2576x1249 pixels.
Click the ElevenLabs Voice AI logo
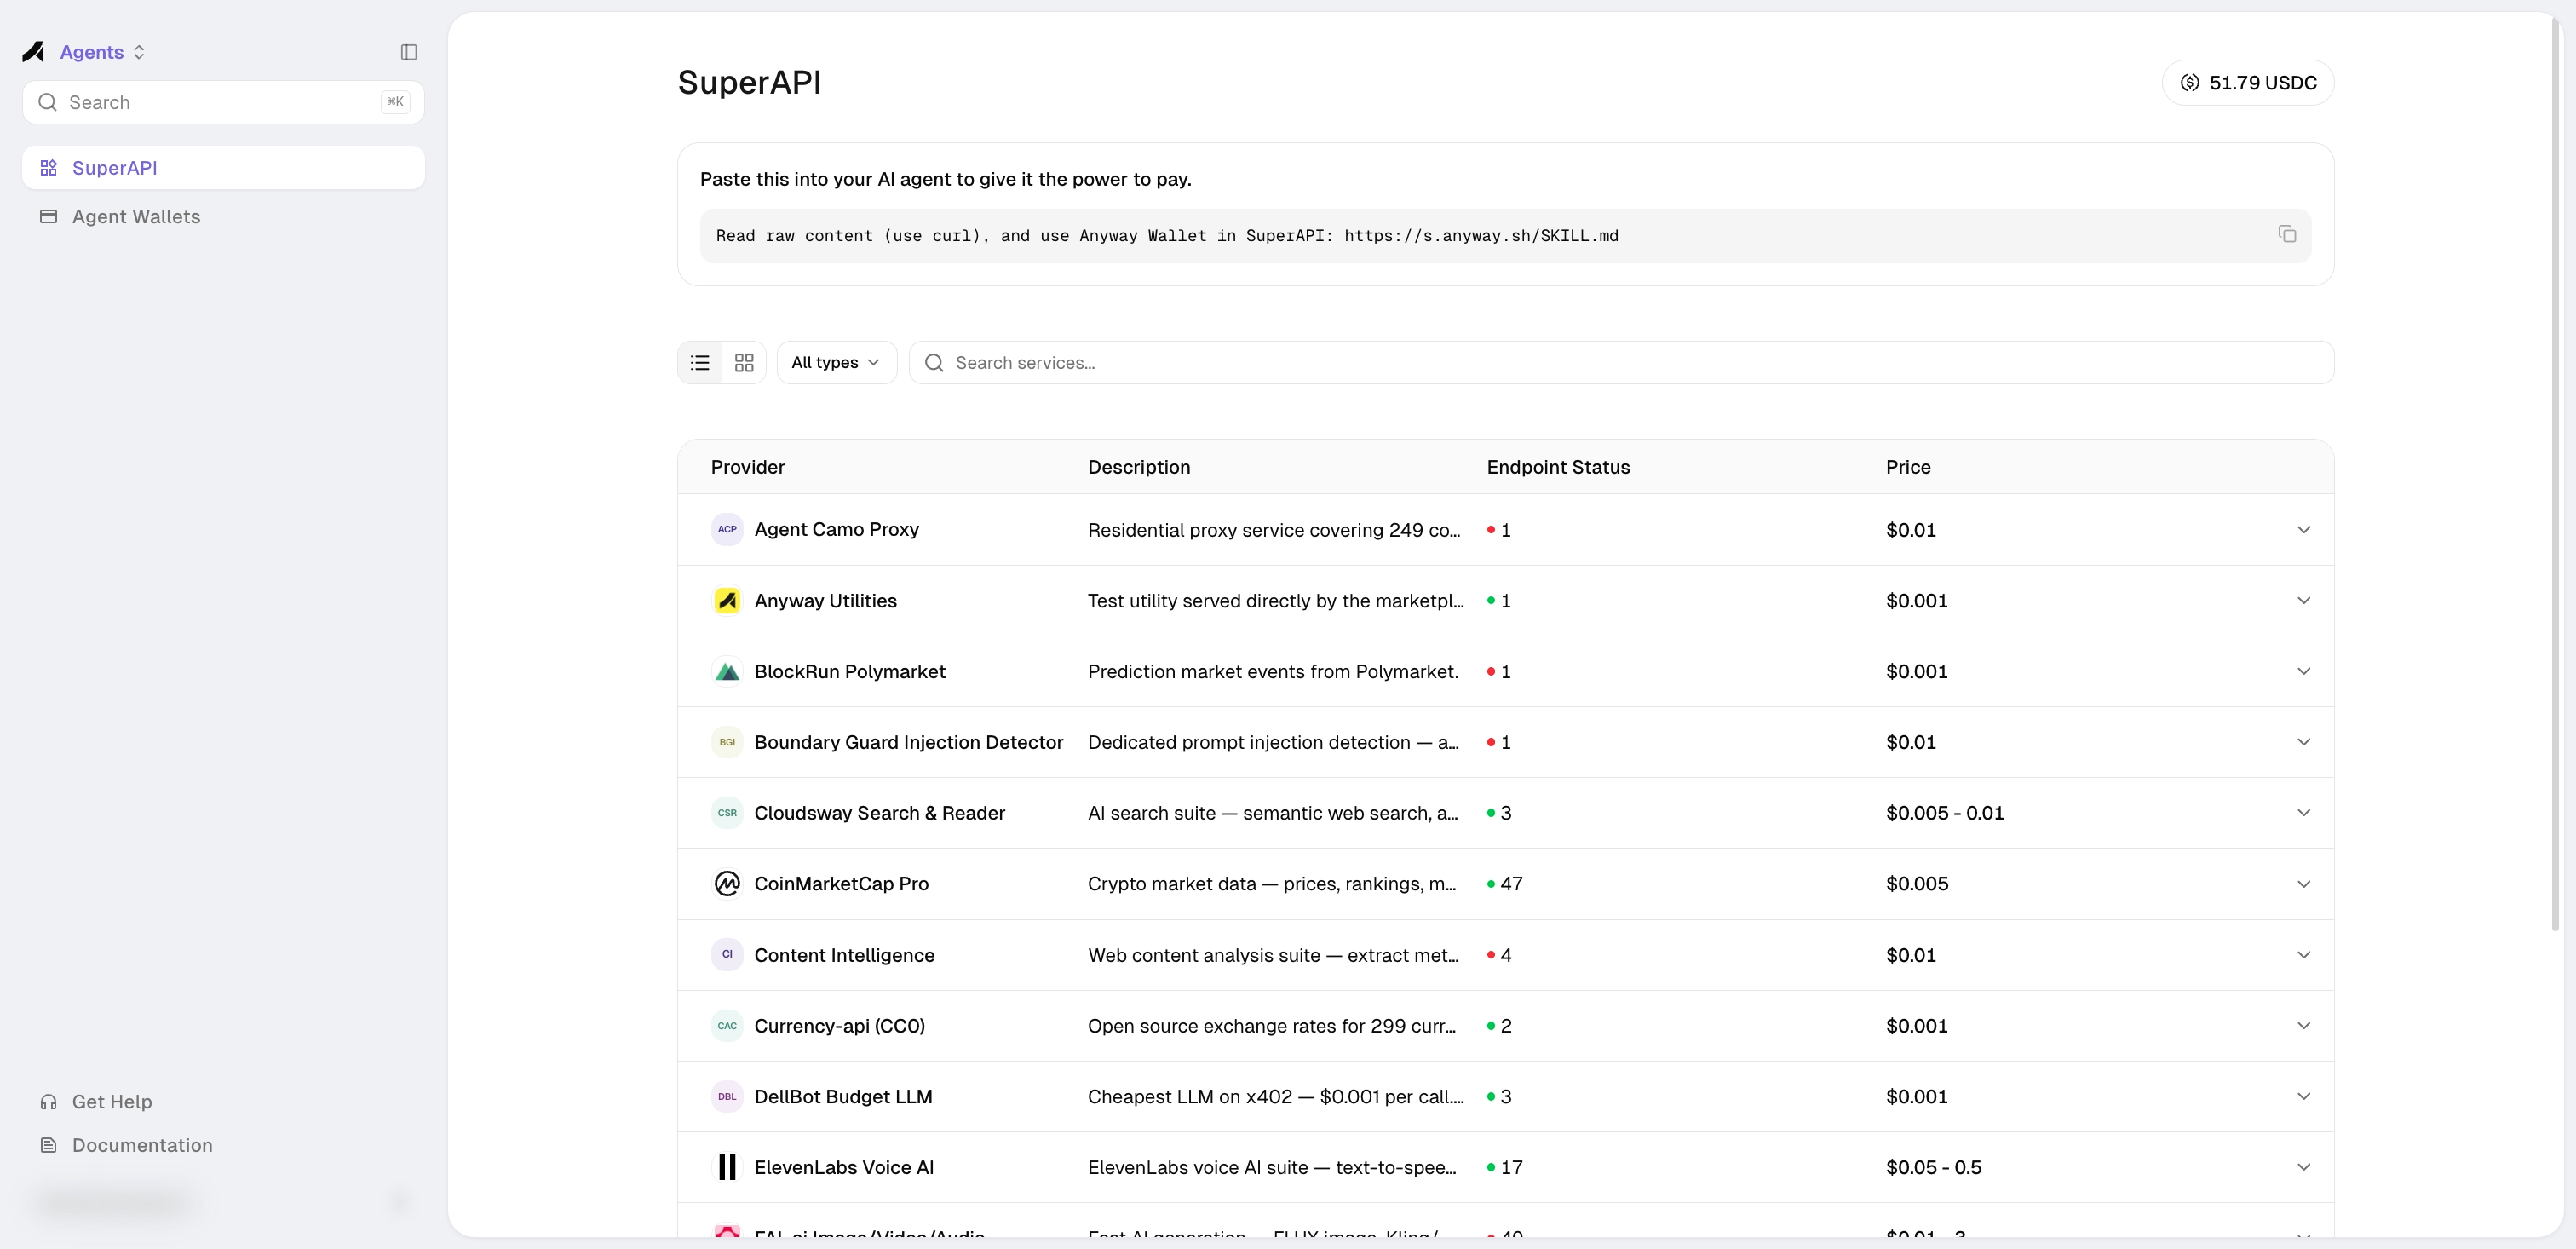(x=727, y=1167)
